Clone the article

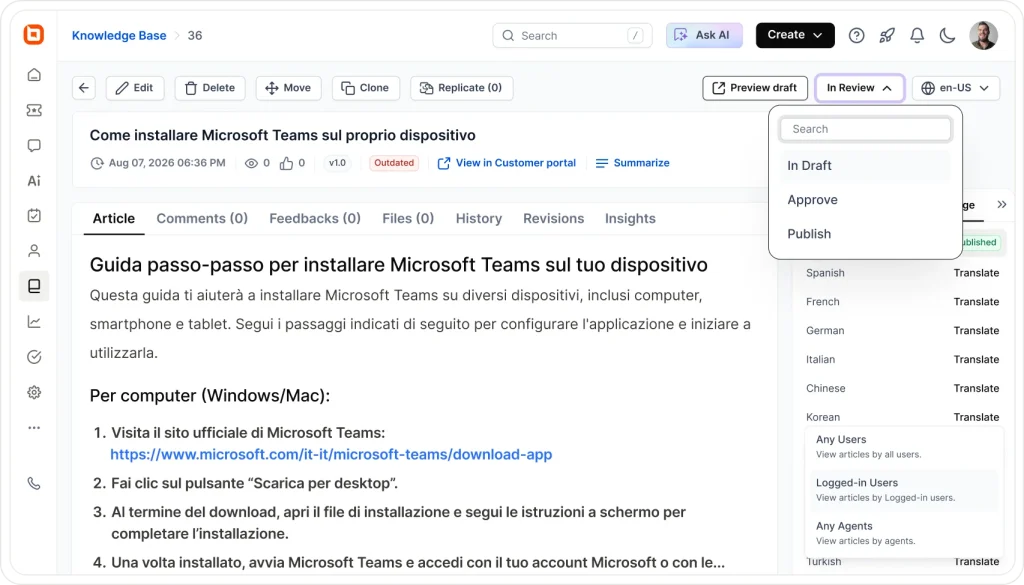point(365,87)
